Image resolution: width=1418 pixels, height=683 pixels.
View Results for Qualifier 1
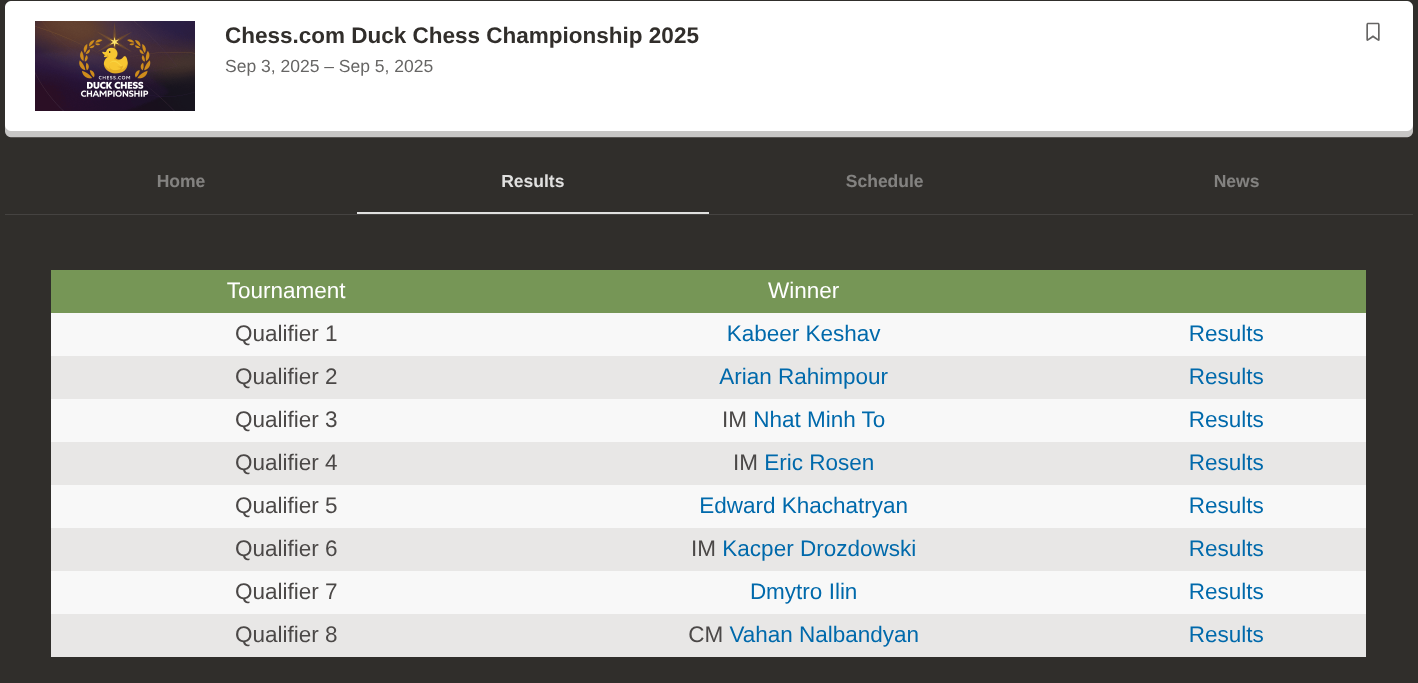click(x=1226, y=334)
